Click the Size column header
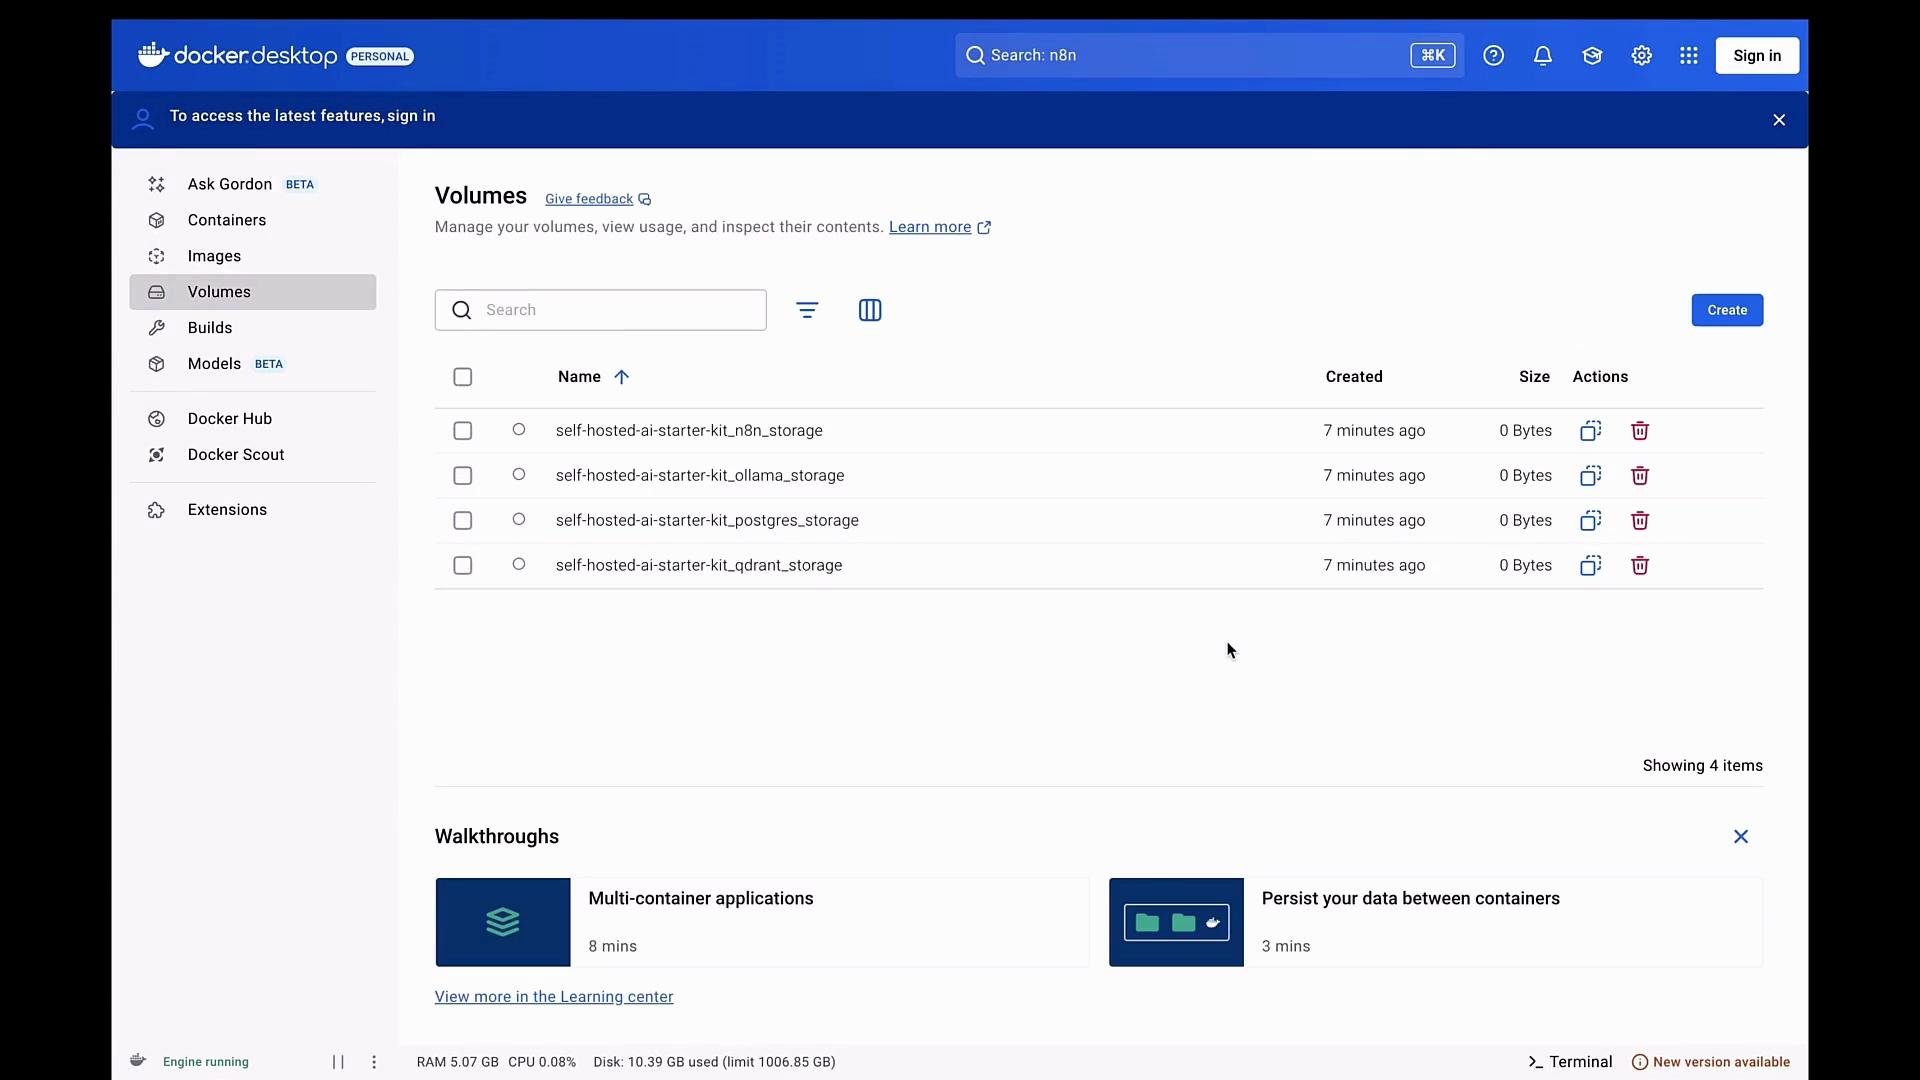Viewport: 1920px width, 1080px height. pos(1534,377)
